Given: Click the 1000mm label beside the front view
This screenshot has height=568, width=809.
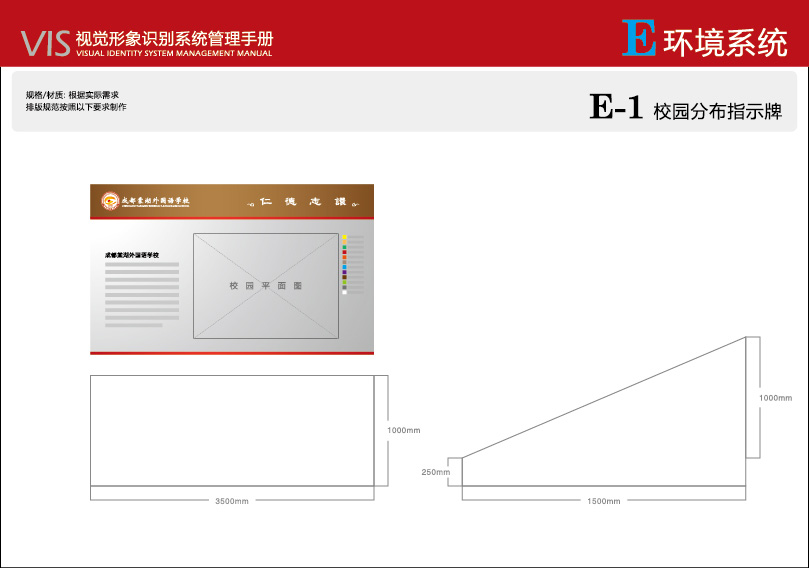Looking at the screenshot, I should tap(404, 430).
